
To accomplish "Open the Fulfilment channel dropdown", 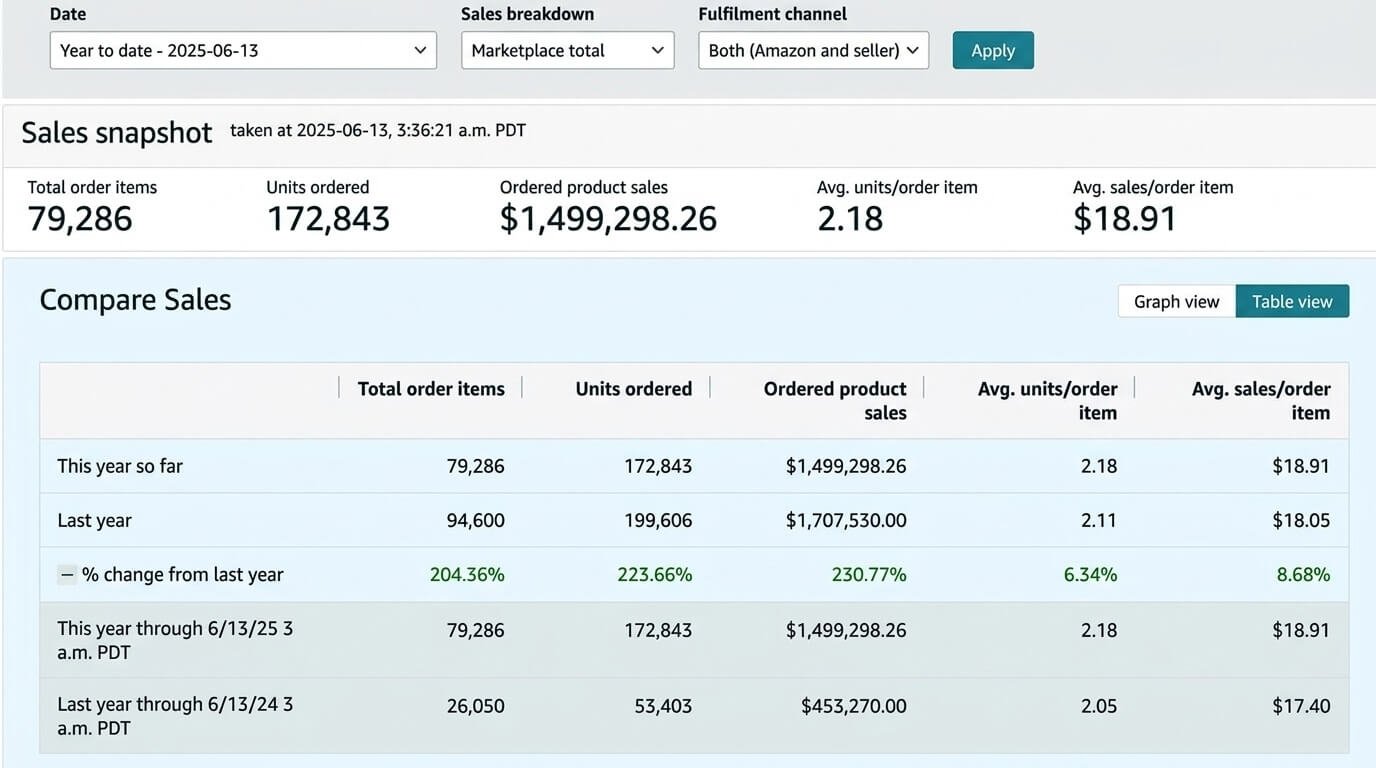I will (x=814, y=50).
